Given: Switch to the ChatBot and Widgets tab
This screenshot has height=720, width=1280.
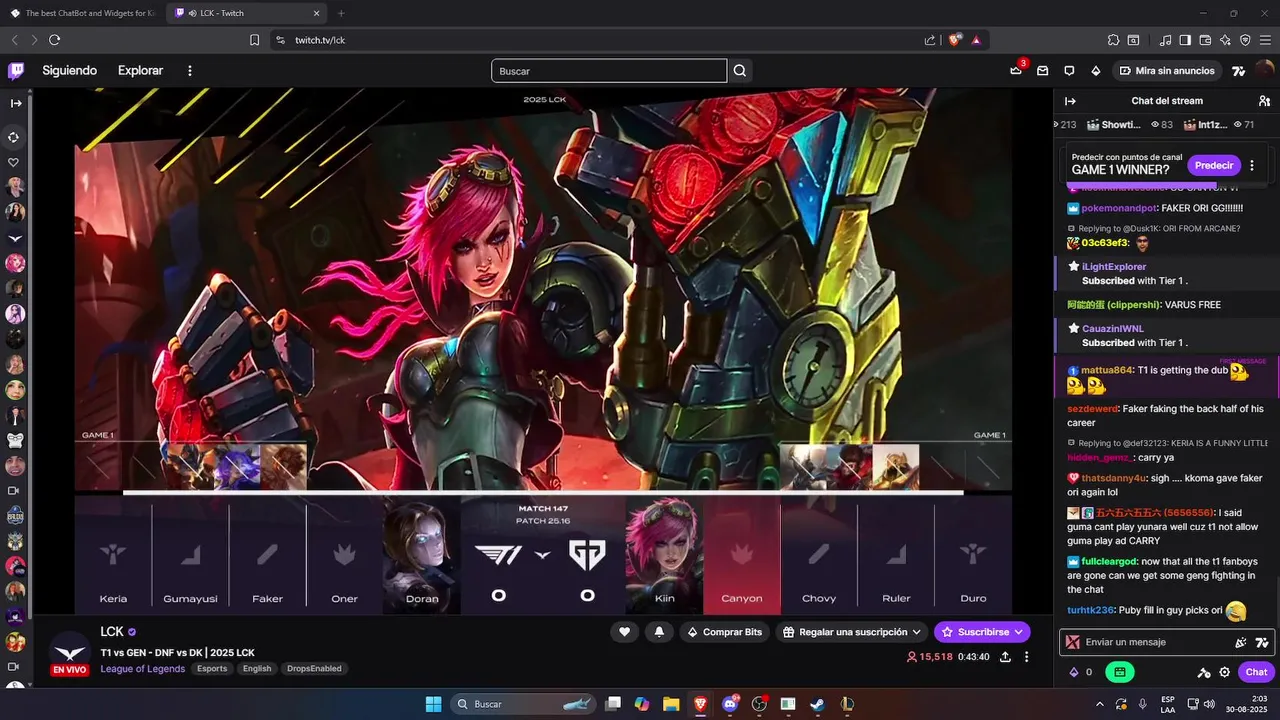Looking at the screenshot, I should pos(83,13).
